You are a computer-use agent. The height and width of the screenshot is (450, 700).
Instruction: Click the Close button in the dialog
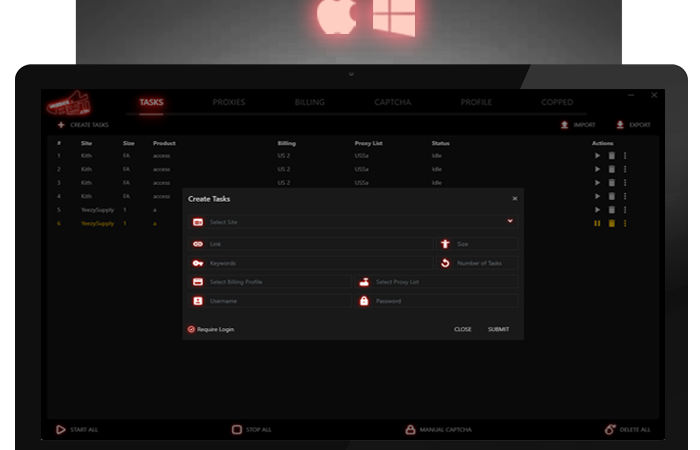pyautogui.click(x=463, y=329)
